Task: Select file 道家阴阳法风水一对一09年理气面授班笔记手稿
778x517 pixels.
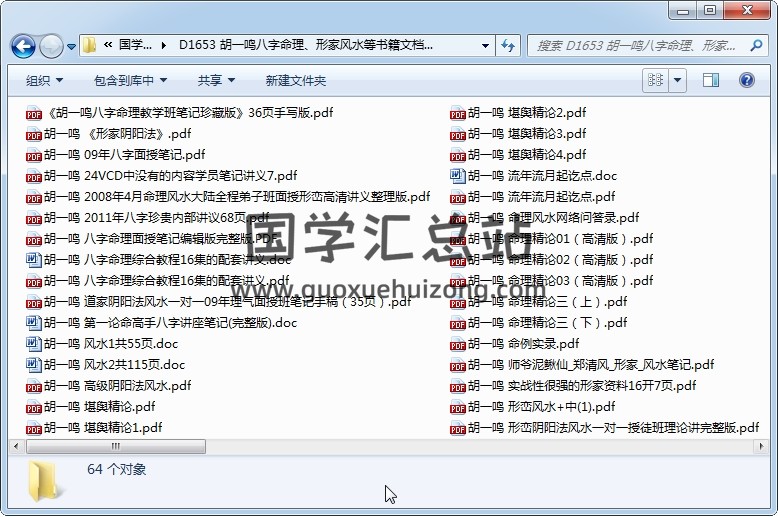Action: tap(219, 302)
